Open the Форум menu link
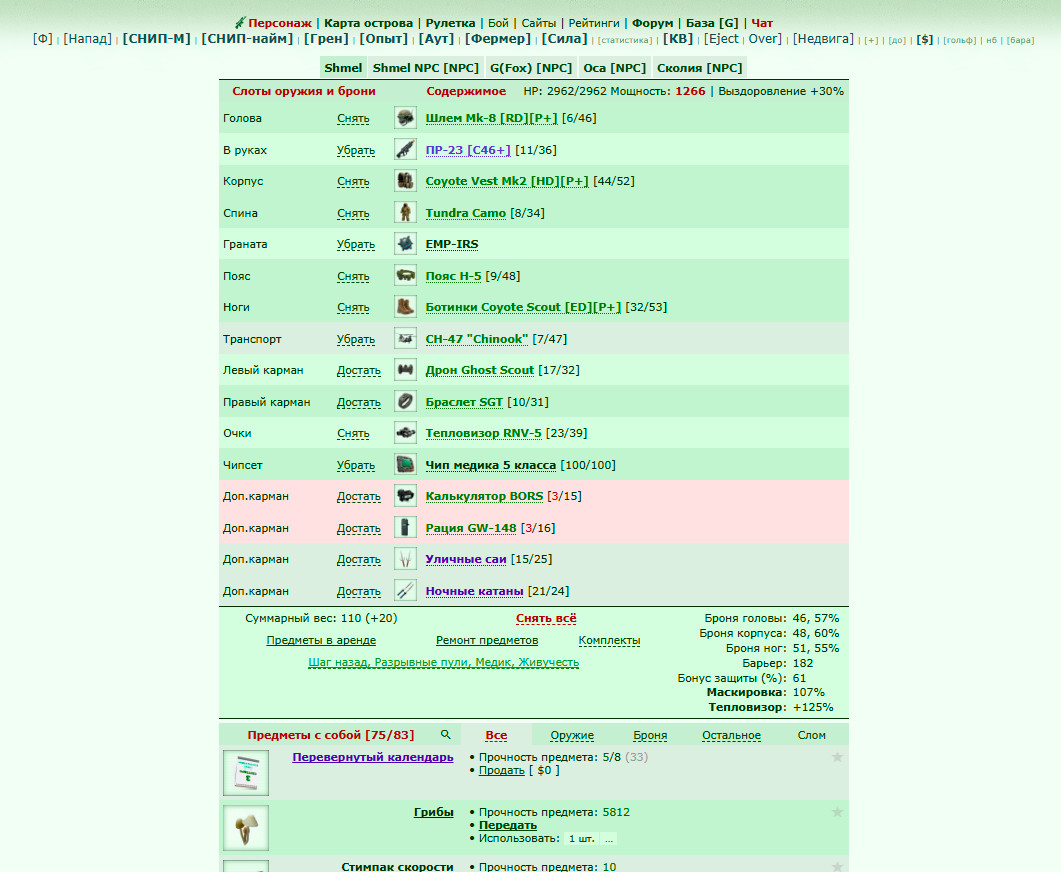Image resolution: width=1061 pixels, height=872 pixels. [x=652, y=23]
